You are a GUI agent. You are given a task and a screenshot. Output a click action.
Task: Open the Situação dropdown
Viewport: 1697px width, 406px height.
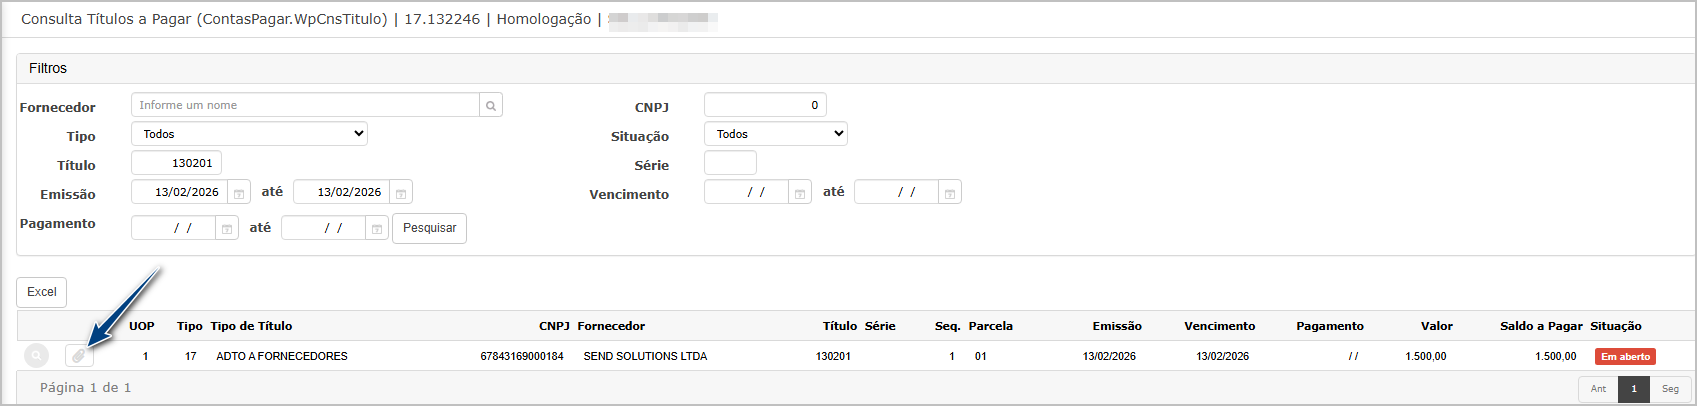tap(775, 134)
